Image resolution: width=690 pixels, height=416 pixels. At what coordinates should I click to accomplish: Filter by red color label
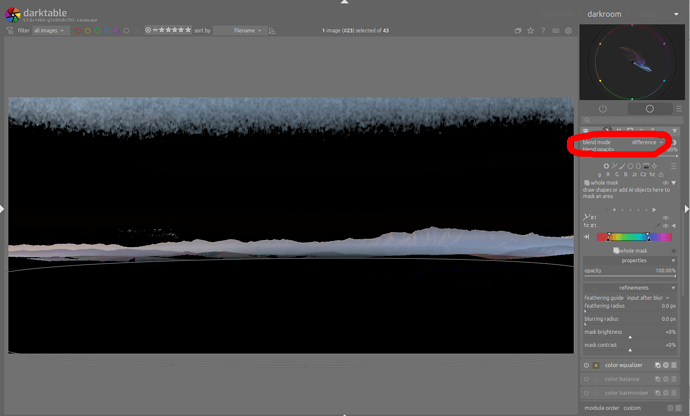(x=78, y=31)
